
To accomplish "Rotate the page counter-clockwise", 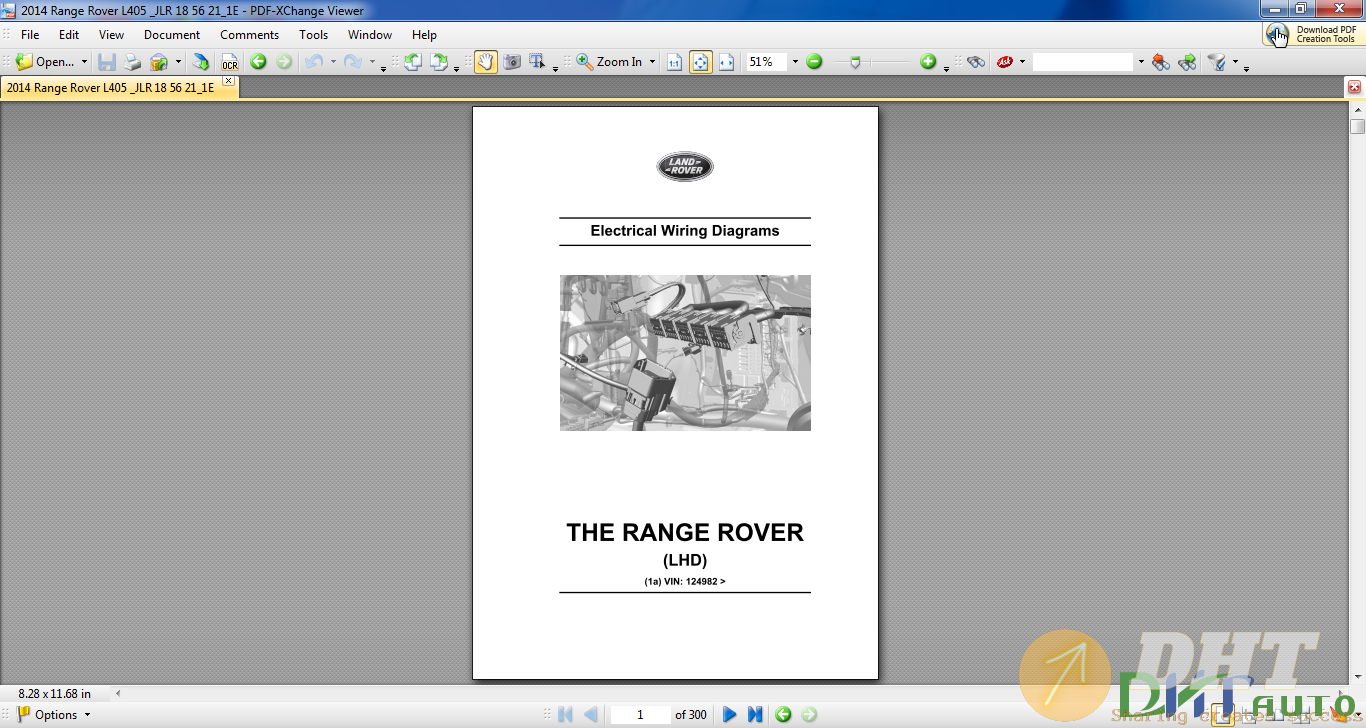I will (412, 62).
